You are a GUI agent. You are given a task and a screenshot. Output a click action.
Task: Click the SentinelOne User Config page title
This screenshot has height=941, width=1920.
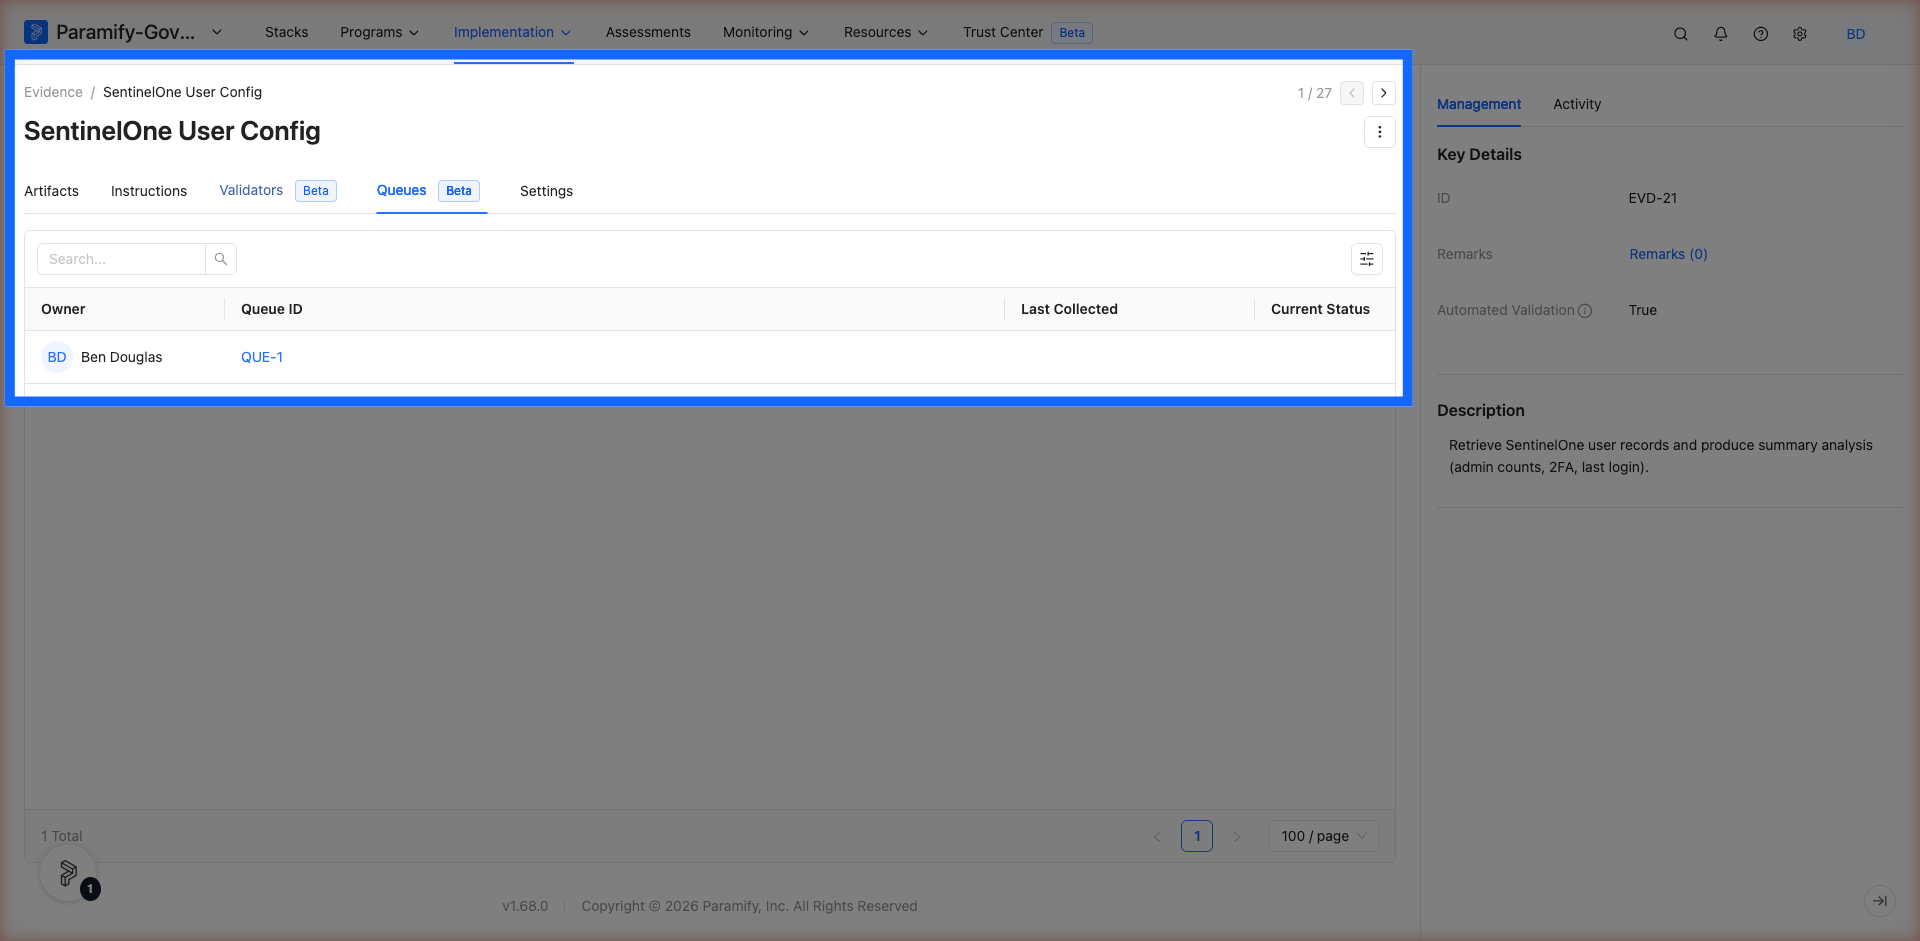[x=172, y=131]
